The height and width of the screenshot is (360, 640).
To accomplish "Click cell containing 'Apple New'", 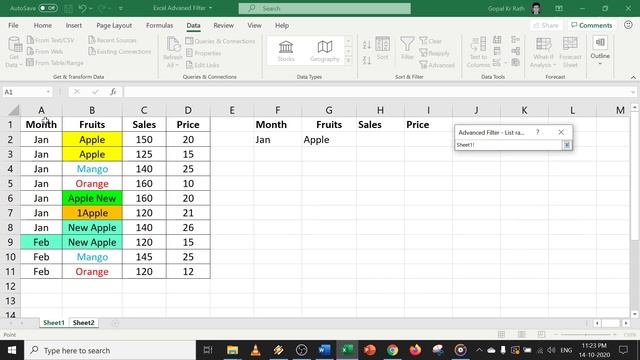I will (x=92, y=198).
